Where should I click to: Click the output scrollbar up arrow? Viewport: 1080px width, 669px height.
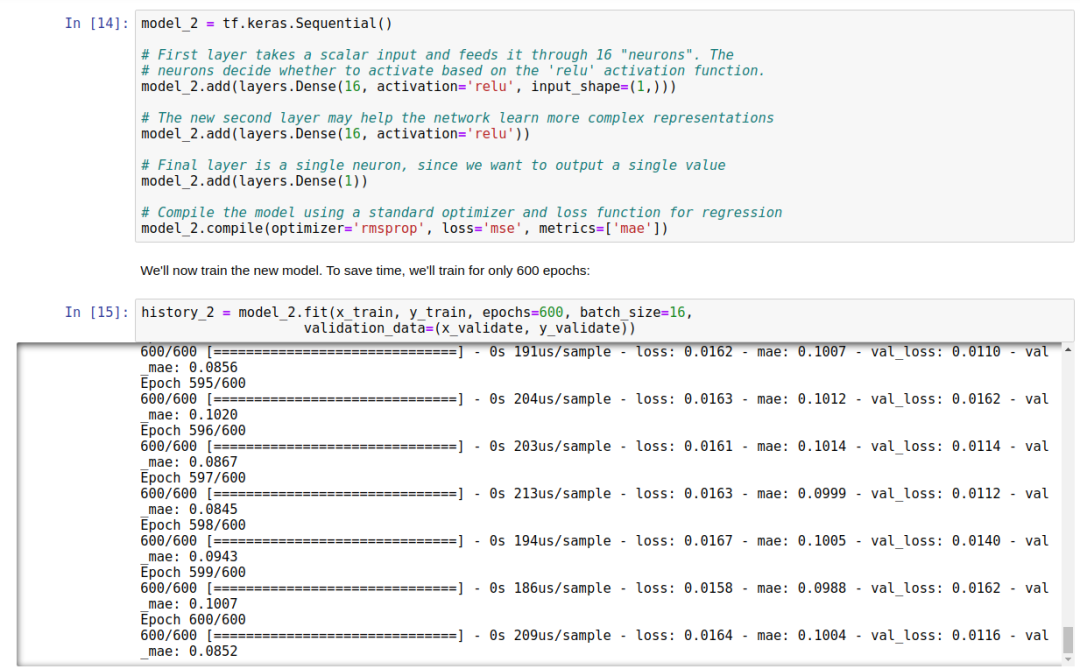coord(1067,350)
